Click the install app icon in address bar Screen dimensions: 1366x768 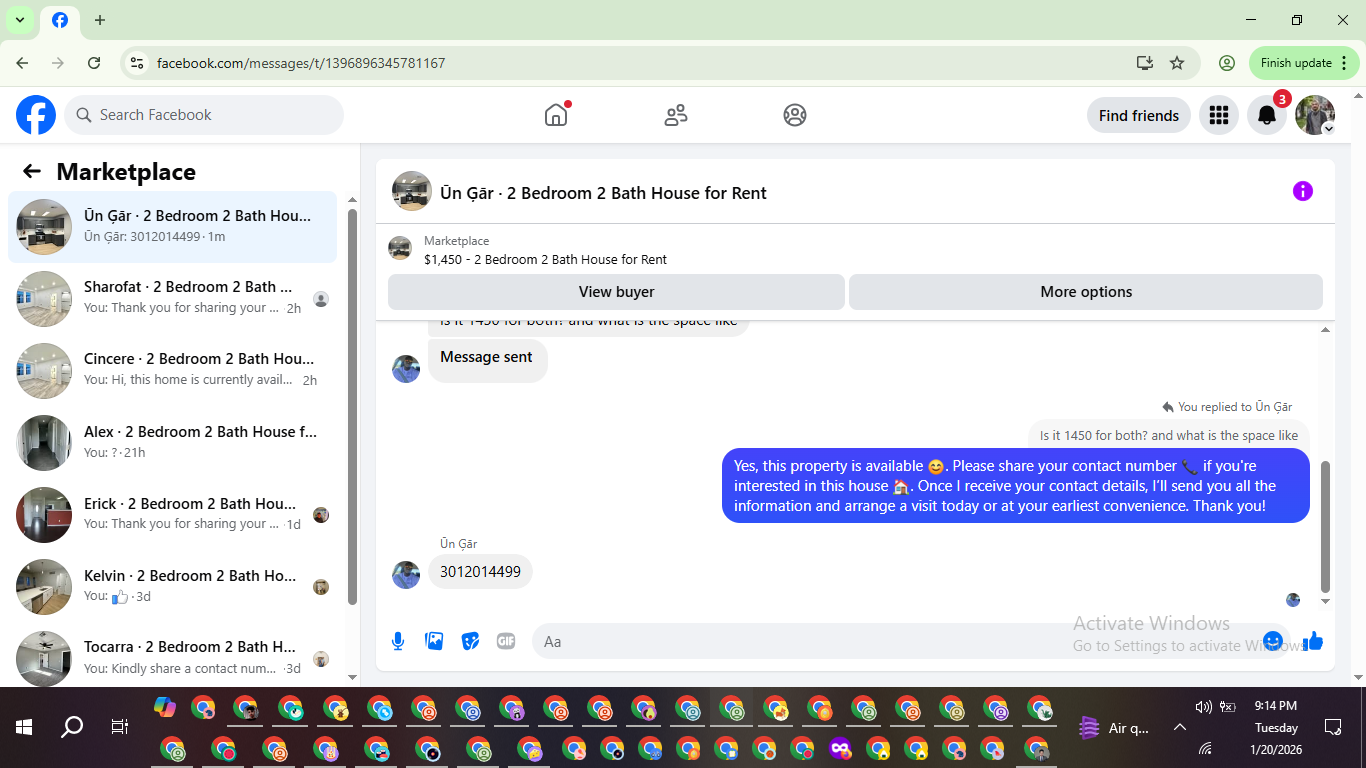pos(1145,63)
